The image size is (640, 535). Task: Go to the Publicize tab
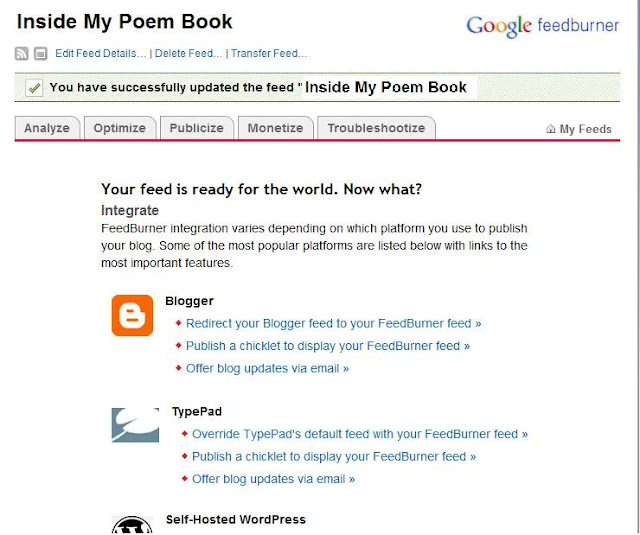coord(197,128)
